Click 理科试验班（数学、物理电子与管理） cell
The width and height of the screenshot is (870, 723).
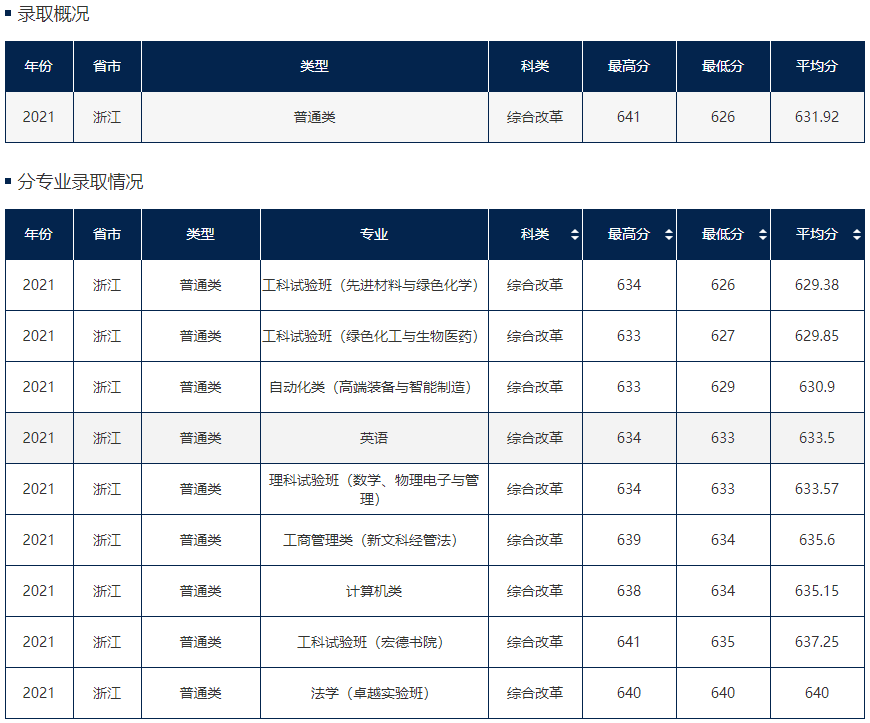374,489
